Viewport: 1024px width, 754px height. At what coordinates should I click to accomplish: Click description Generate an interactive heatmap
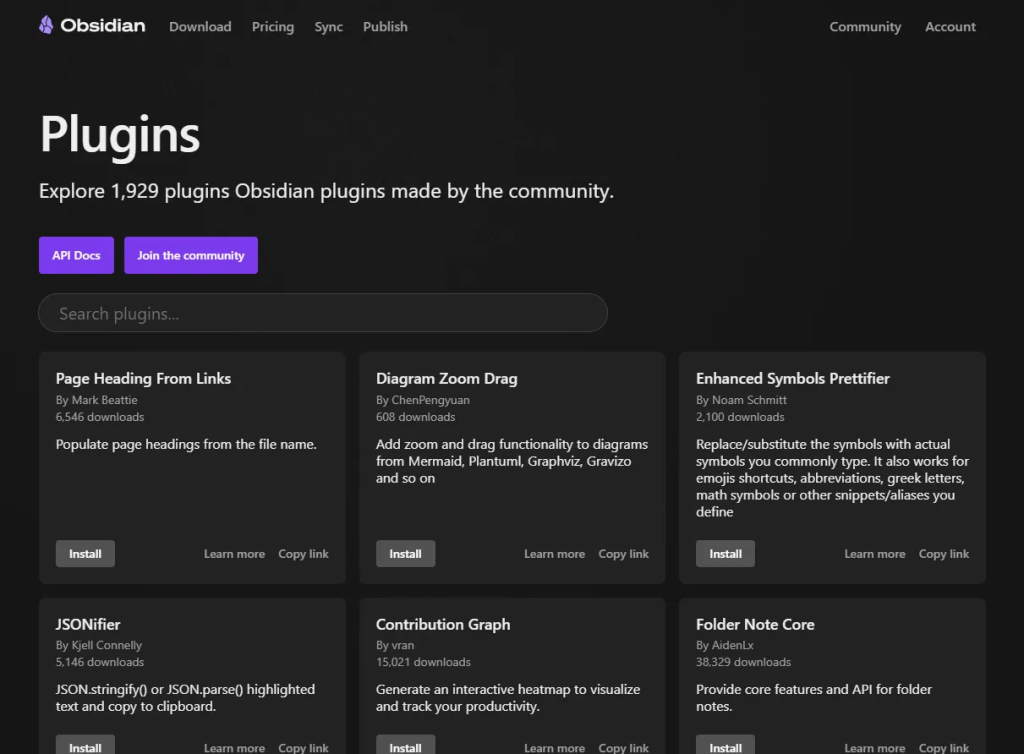coord(508,698)
